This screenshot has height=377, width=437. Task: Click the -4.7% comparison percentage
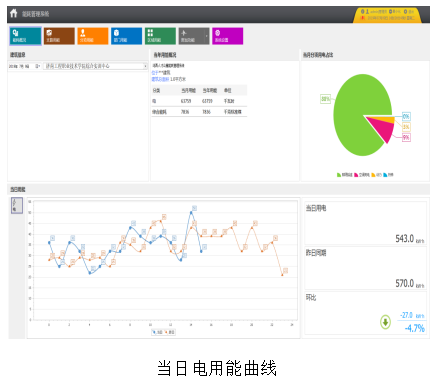[415, 328]
